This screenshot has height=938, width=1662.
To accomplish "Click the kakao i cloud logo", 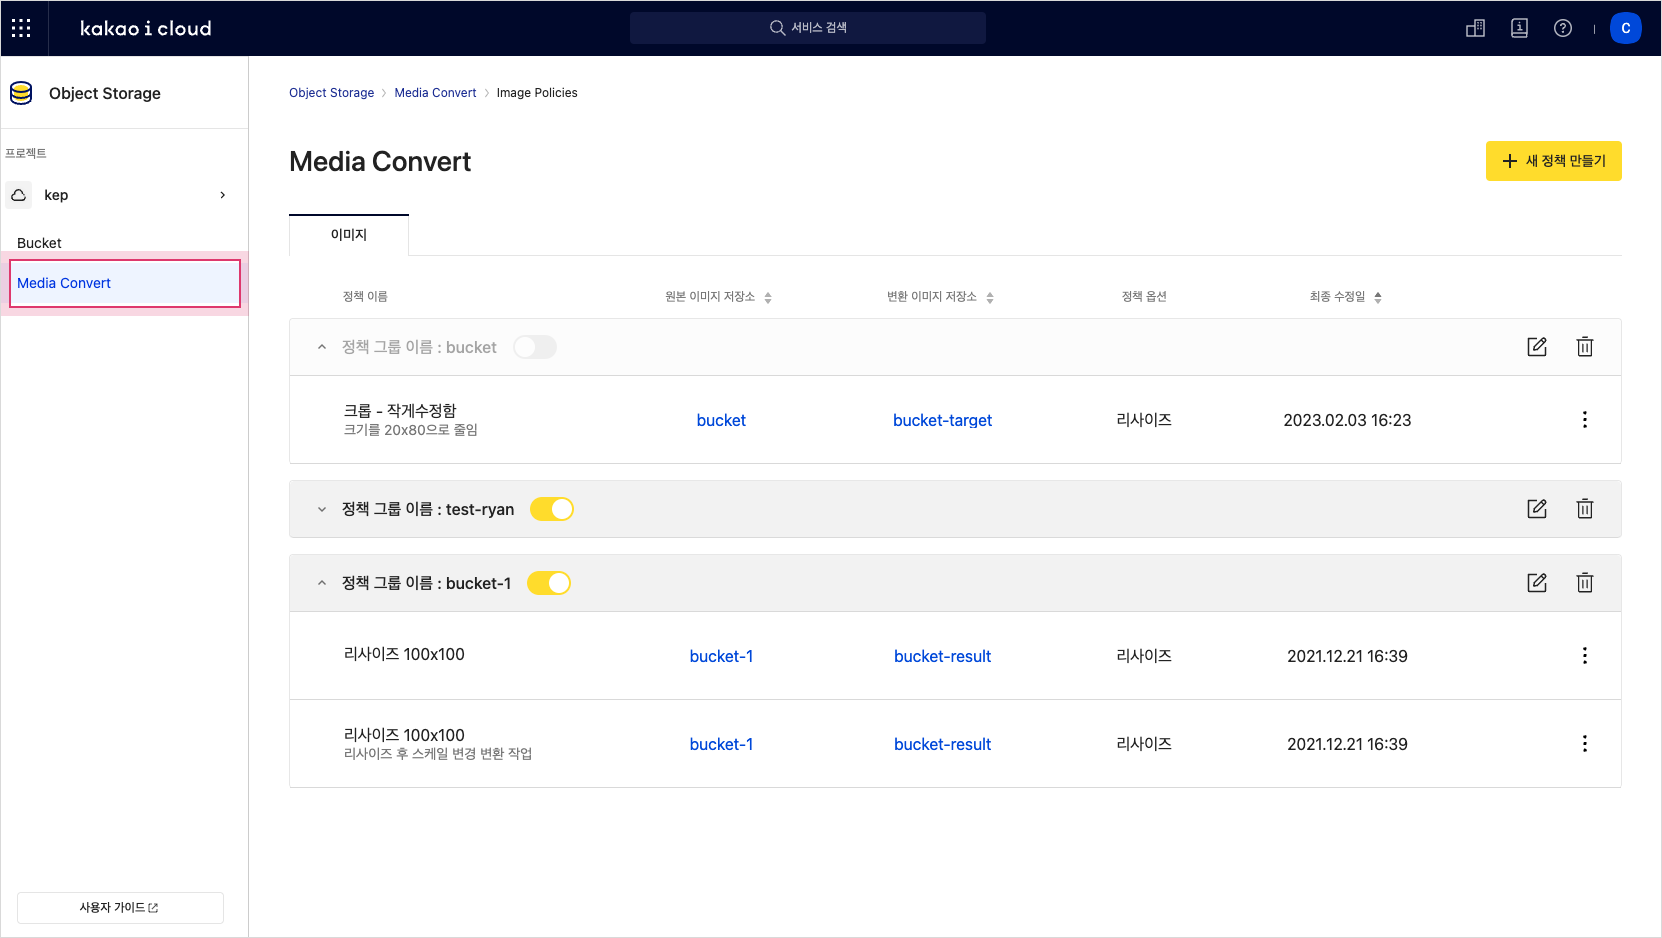I will (x=146, y=28).
